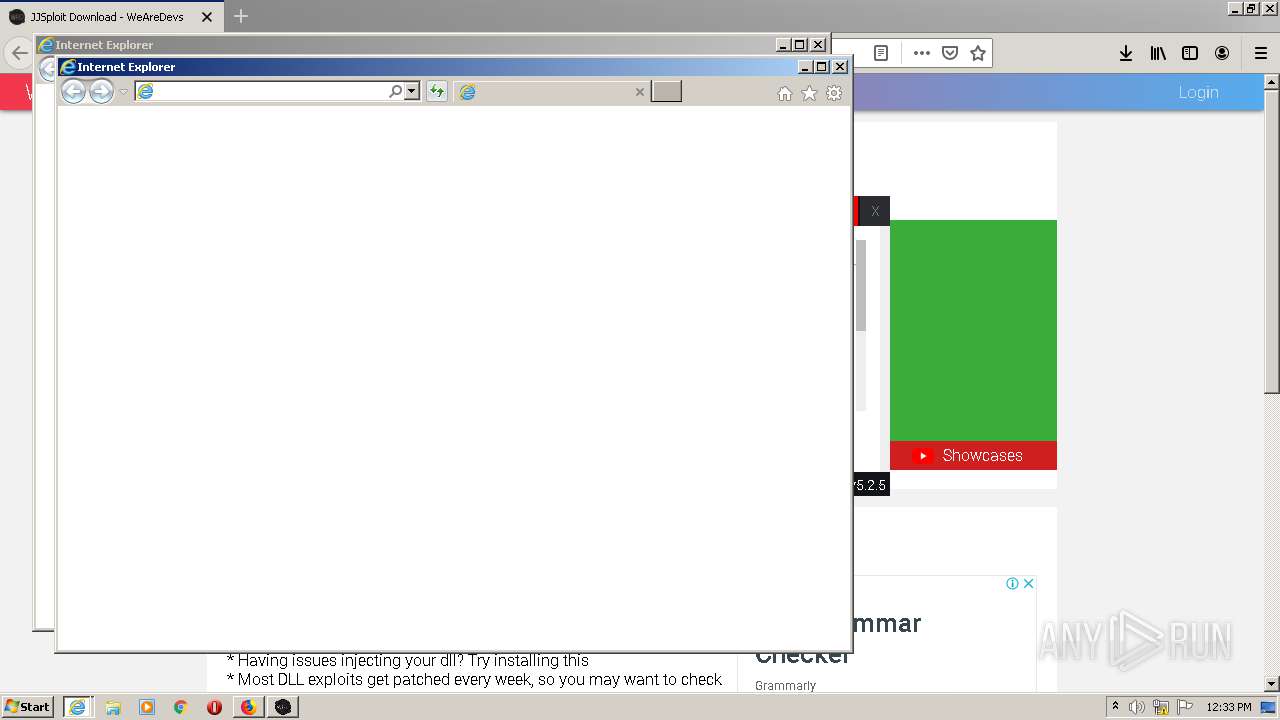
Task: Close the Grammarly ad with X
Action: tap(1028, 583)
